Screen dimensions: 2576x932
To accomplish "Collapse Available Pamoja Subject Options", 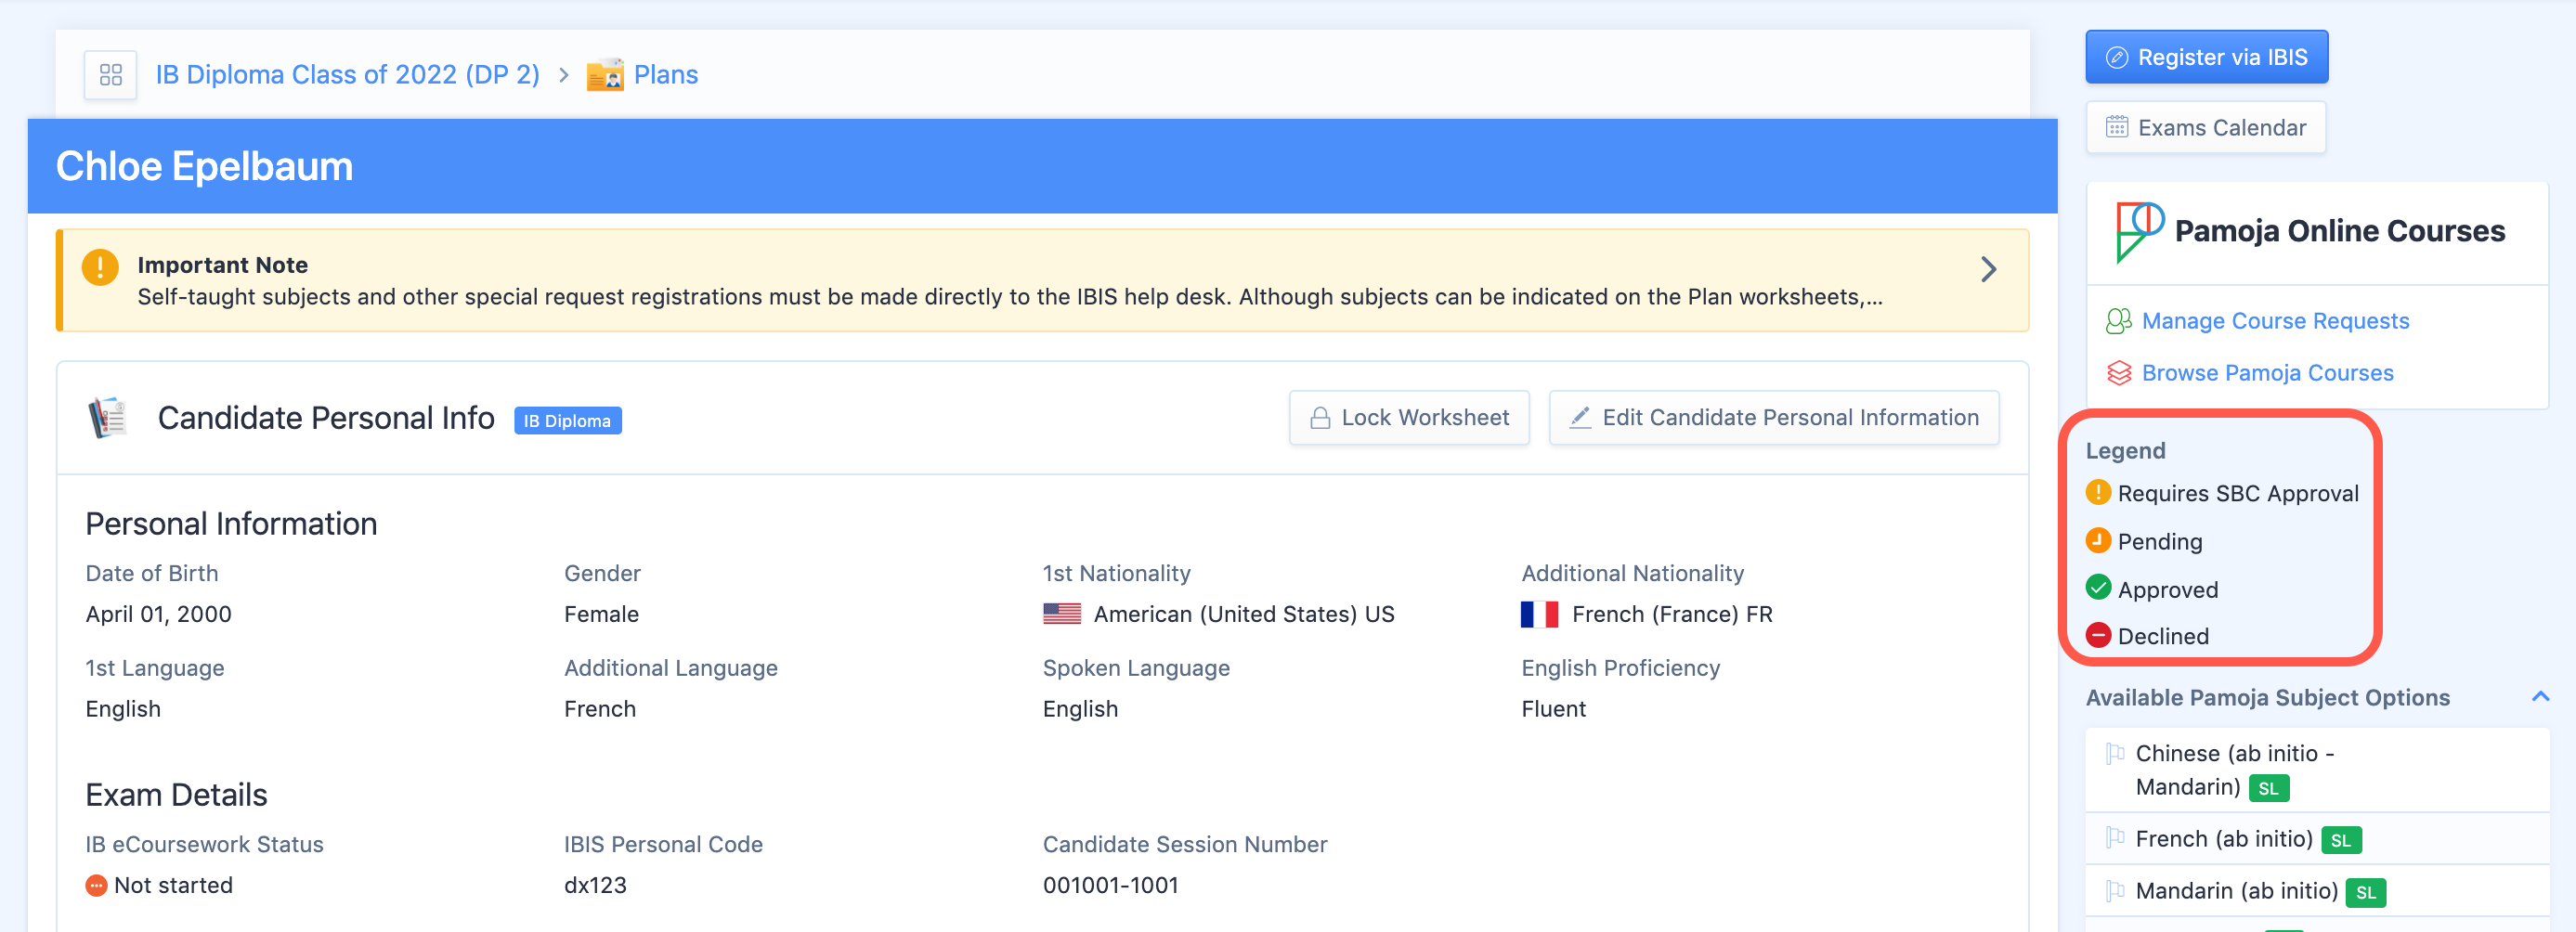I will tap(2539, 697).
